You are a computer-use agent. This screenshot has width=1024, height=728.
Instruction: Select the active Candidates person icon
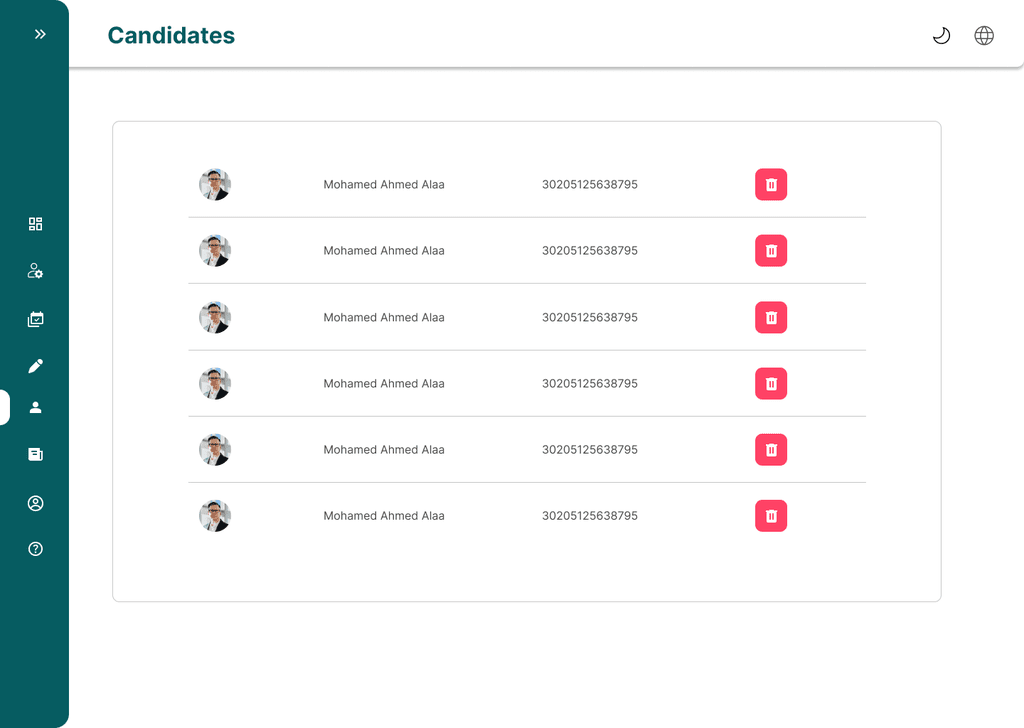tap(36, 407)
